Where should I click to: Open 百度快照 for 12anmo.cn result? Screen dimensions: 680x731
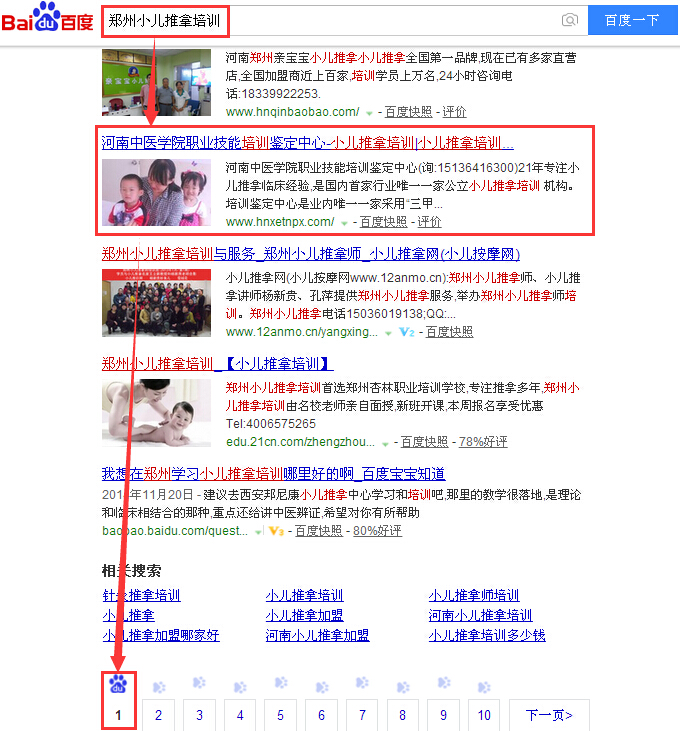(x=449, y=332)
